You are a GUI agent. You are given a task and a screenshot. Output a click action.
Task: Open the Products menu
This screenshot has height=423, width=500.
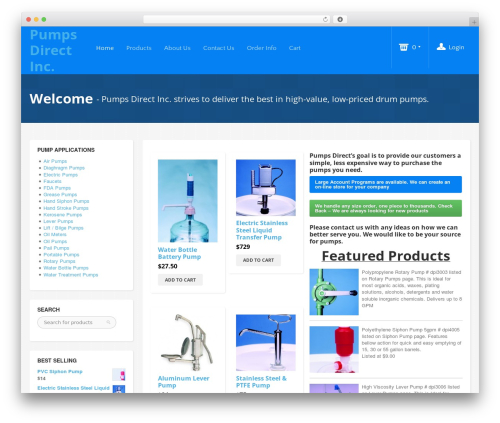139,48
